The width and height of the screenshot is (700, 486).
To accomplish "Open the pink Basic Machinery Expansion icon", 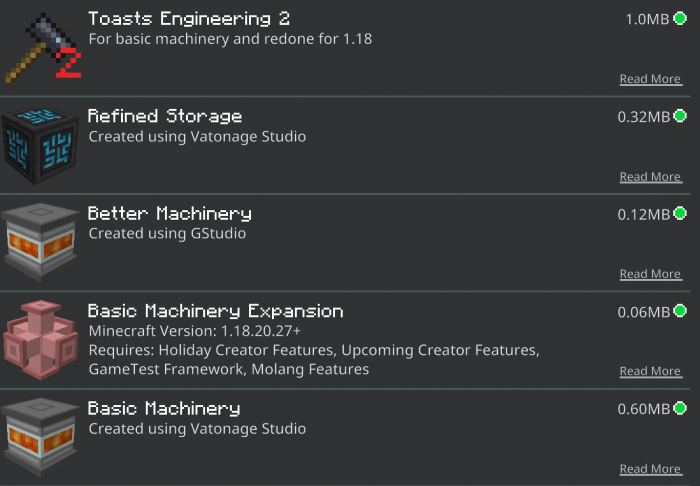I will tap(41, 340).
